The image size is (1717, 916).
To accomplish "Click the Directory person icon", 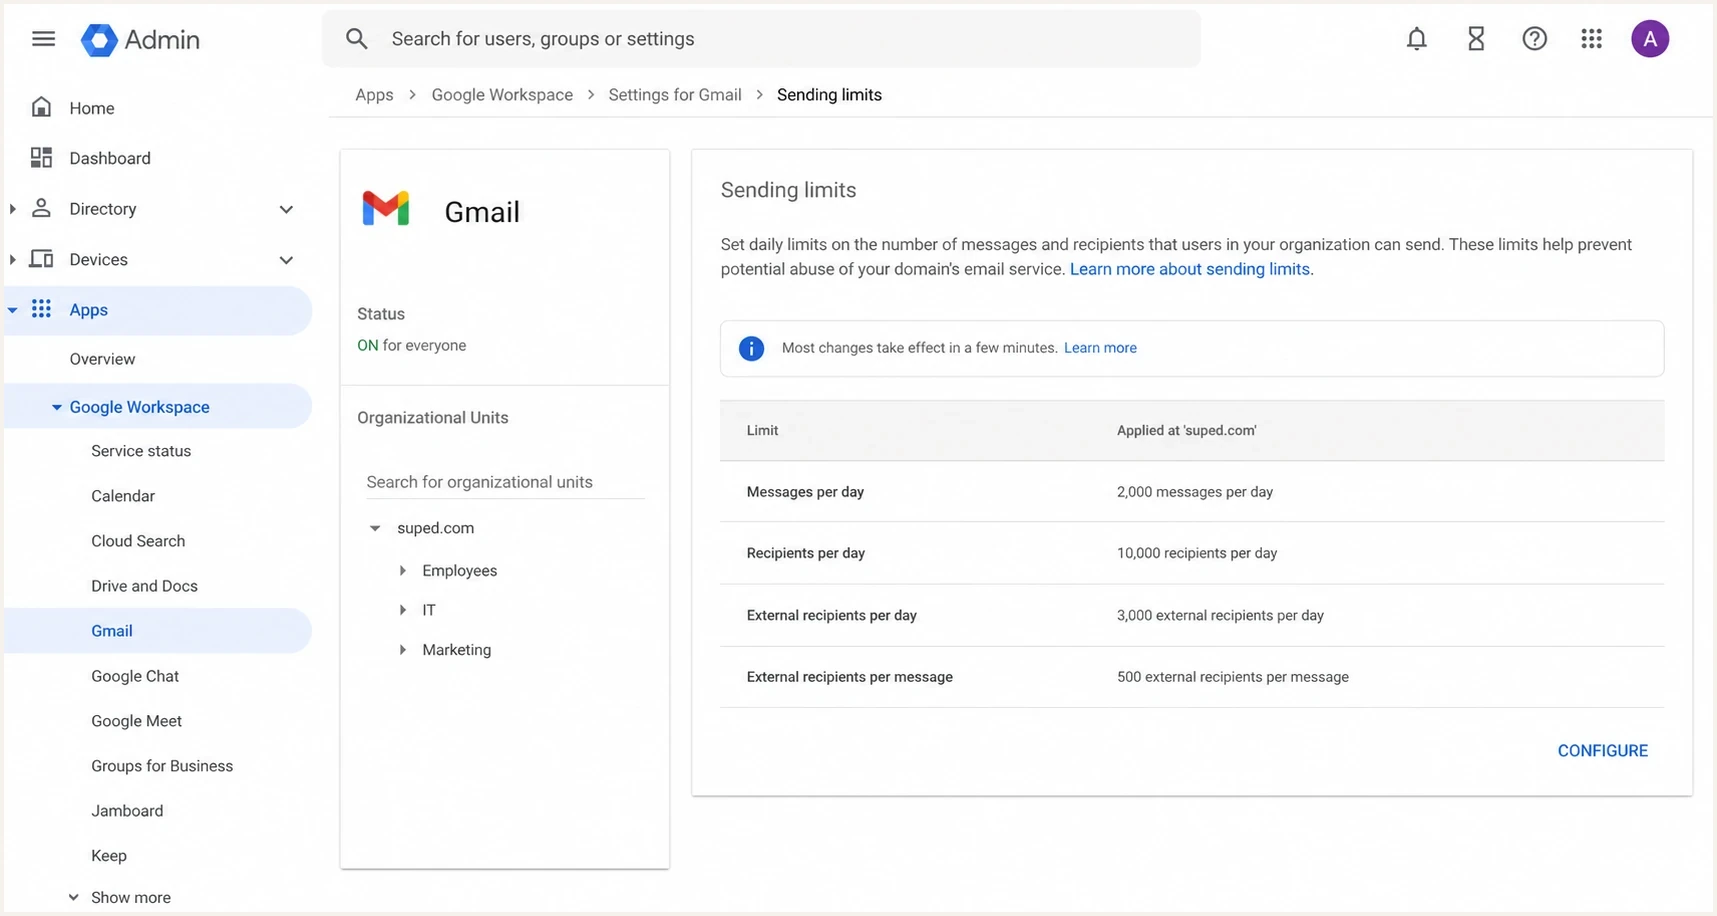I will (41, 208).
